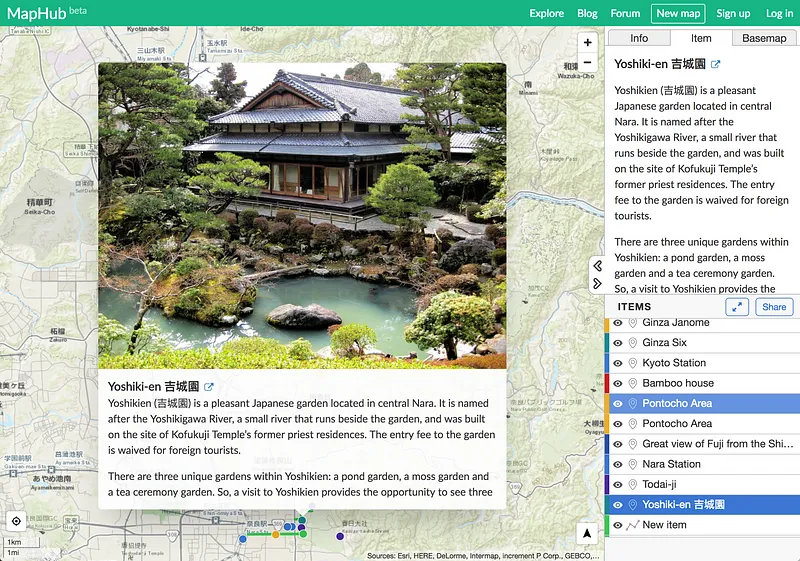This screenshot has width=800, height=561.
Task: Click the blue color bar beside Nara Station
Action: click(607, 464)
